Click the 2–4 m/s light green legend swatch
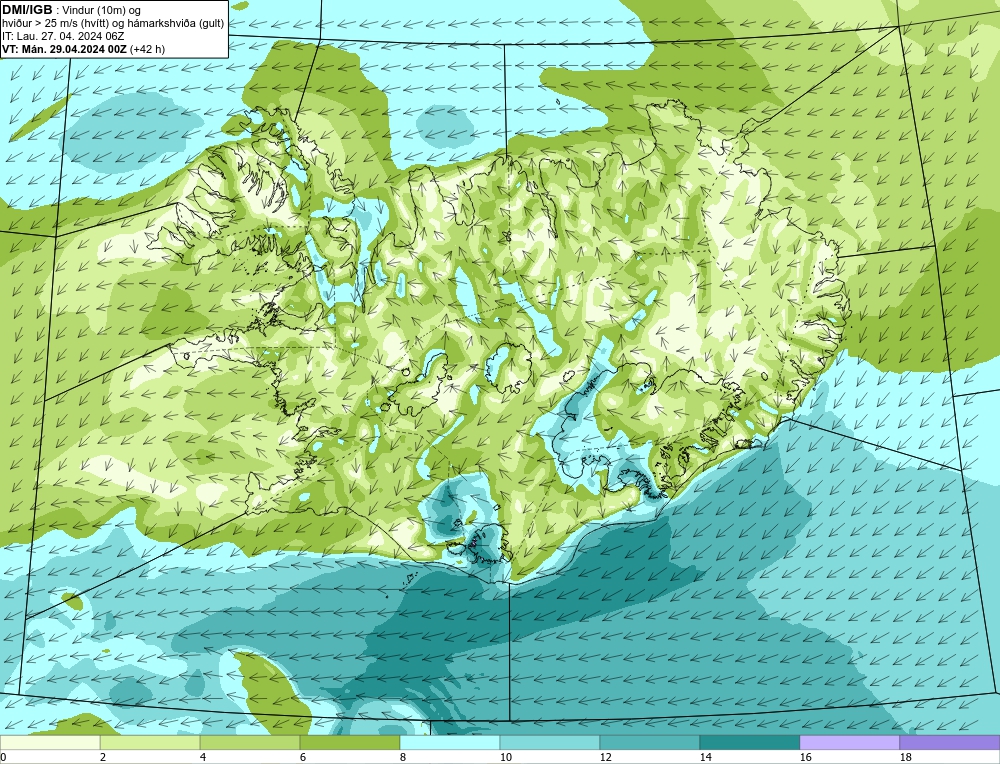 coord(150,742)
